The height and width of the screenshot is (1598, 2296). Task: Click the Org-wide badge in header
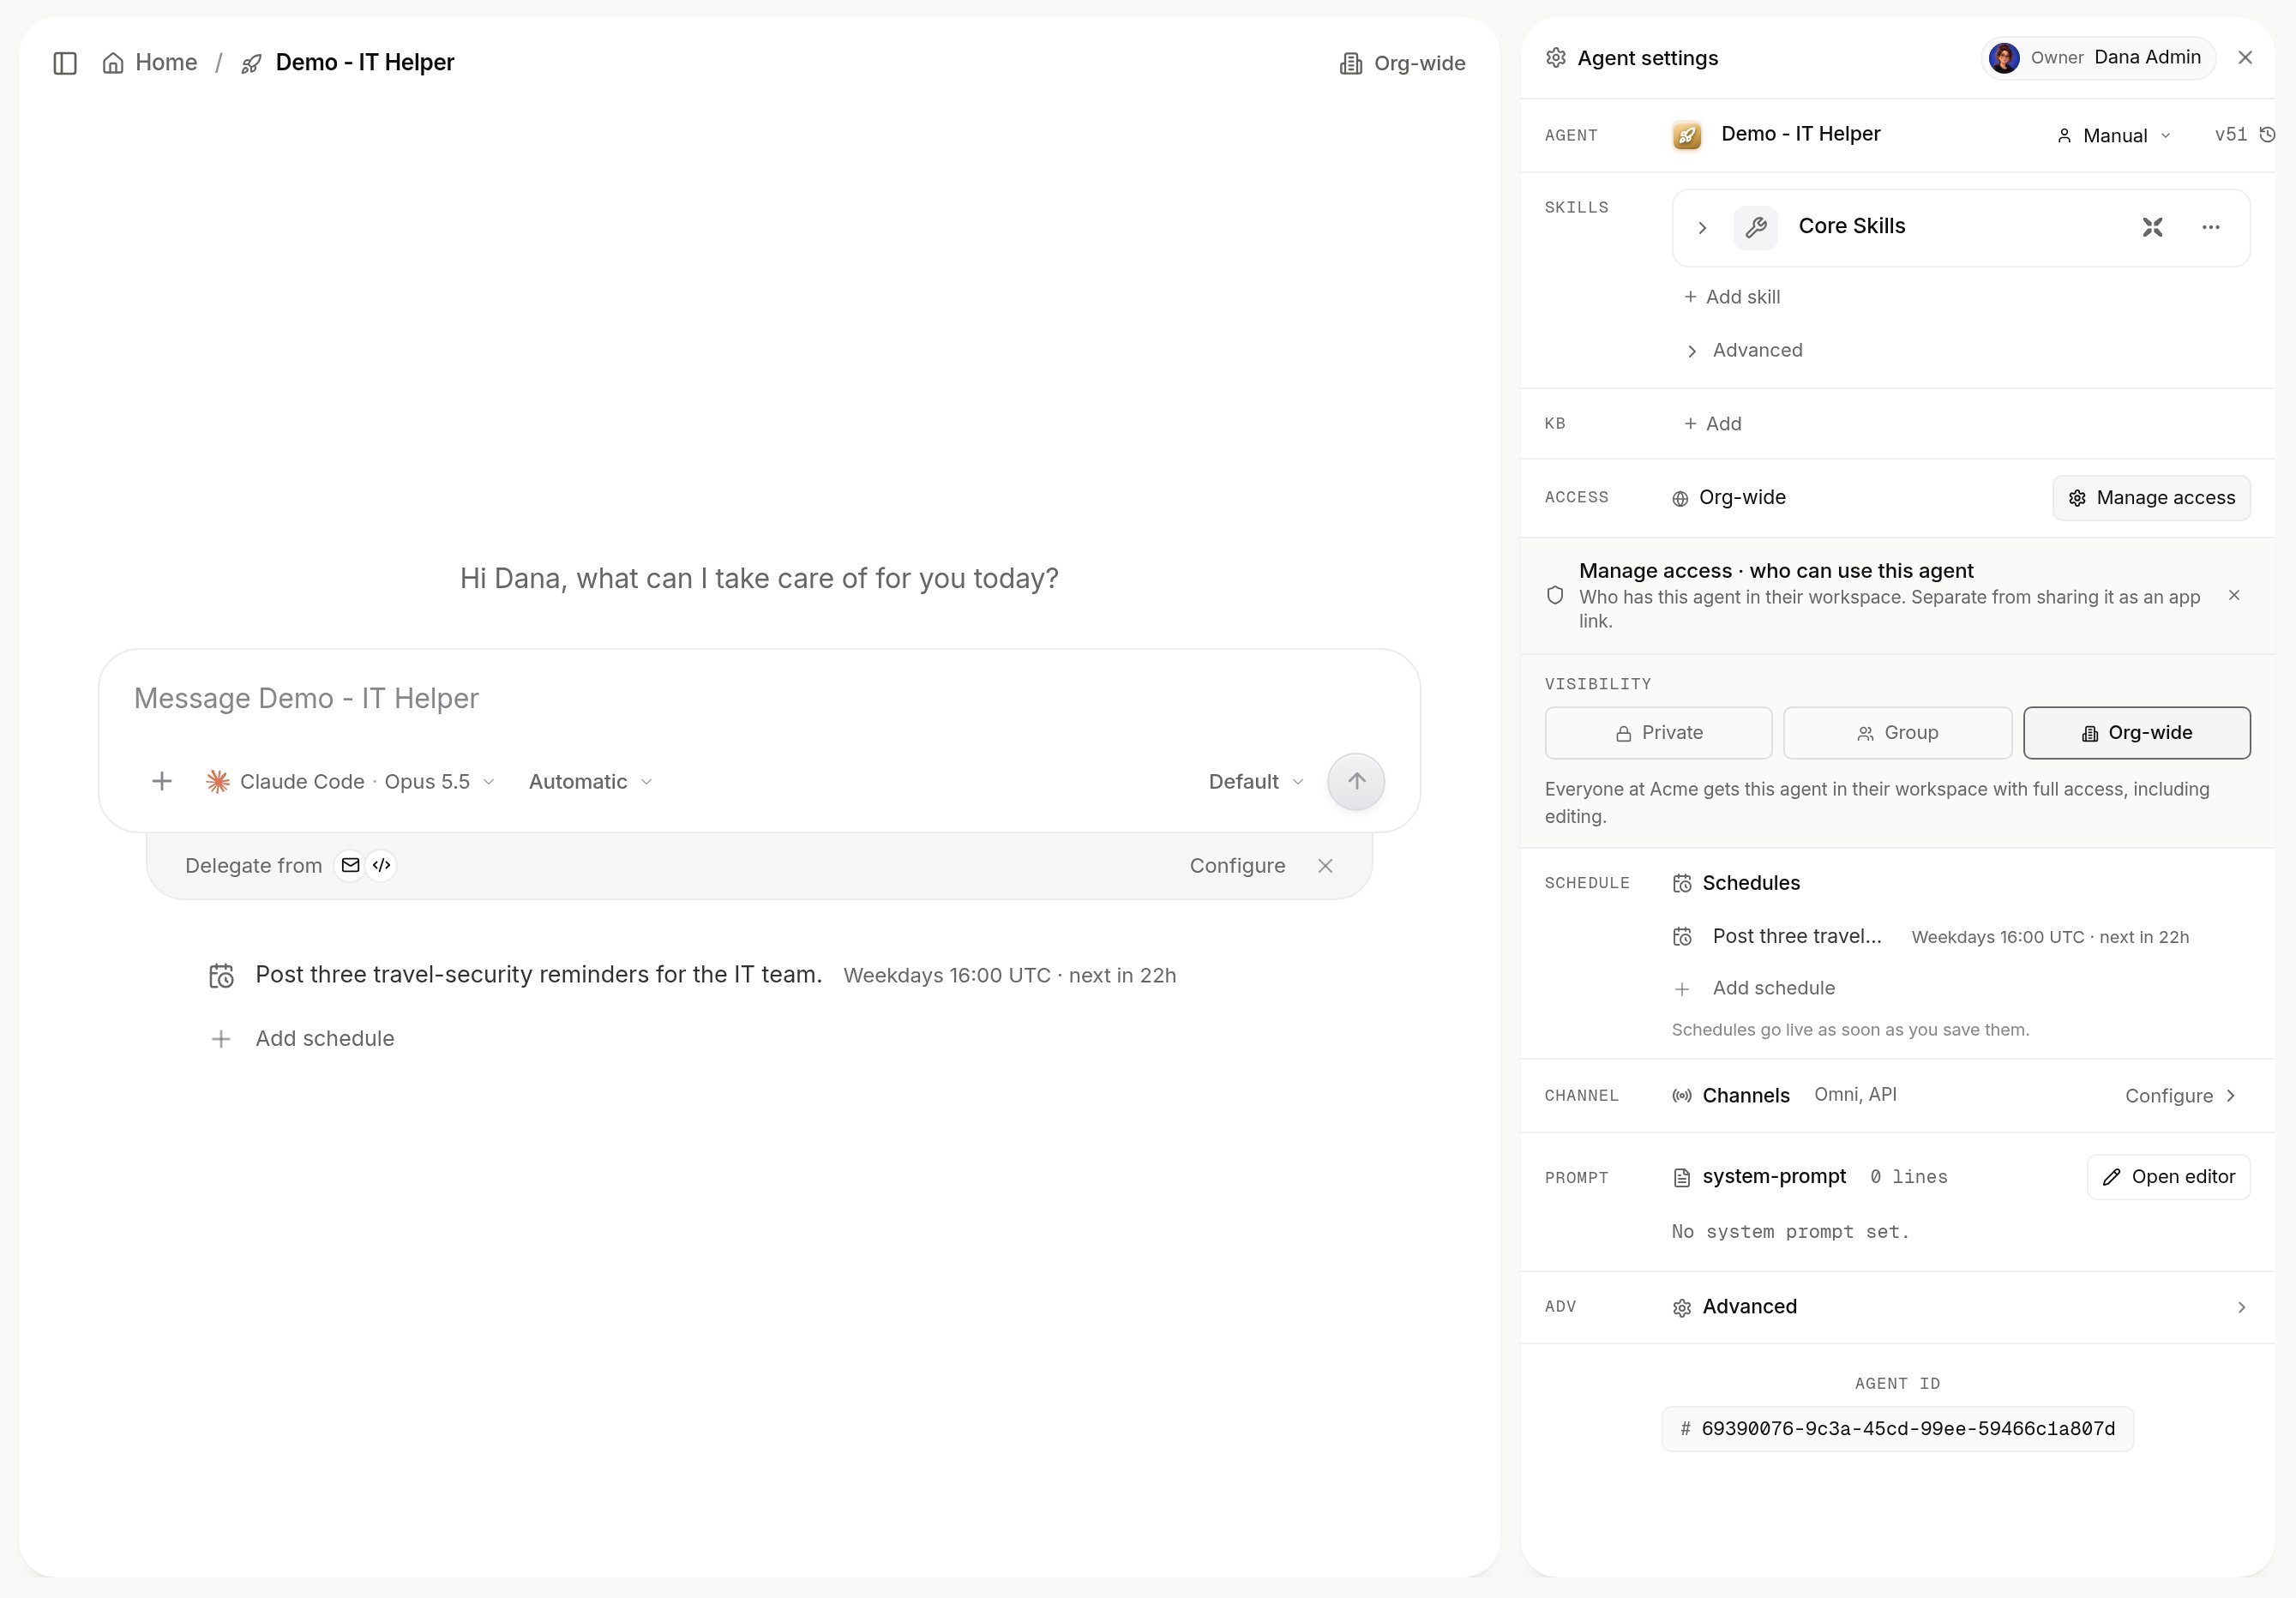pos(1402,63)
